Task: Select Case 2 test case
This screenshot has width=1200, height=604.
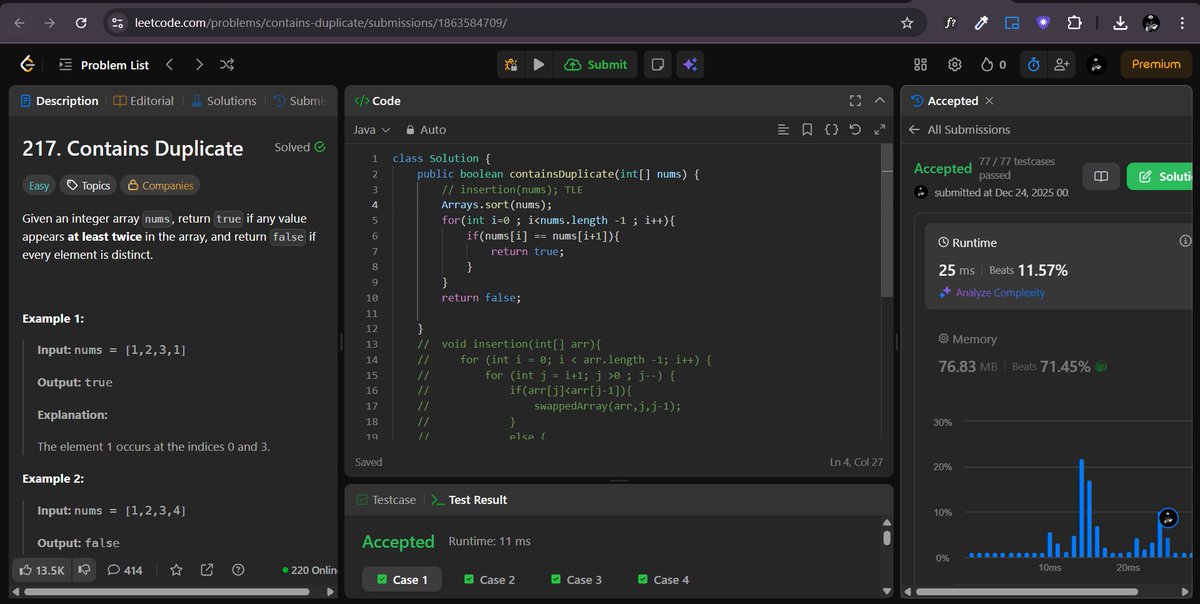Action: coord(489,580)
